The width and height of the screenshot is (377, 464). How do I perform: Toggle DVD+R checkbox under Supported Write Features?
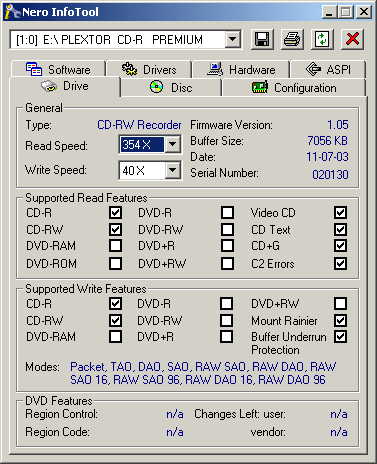pos(227,337)
